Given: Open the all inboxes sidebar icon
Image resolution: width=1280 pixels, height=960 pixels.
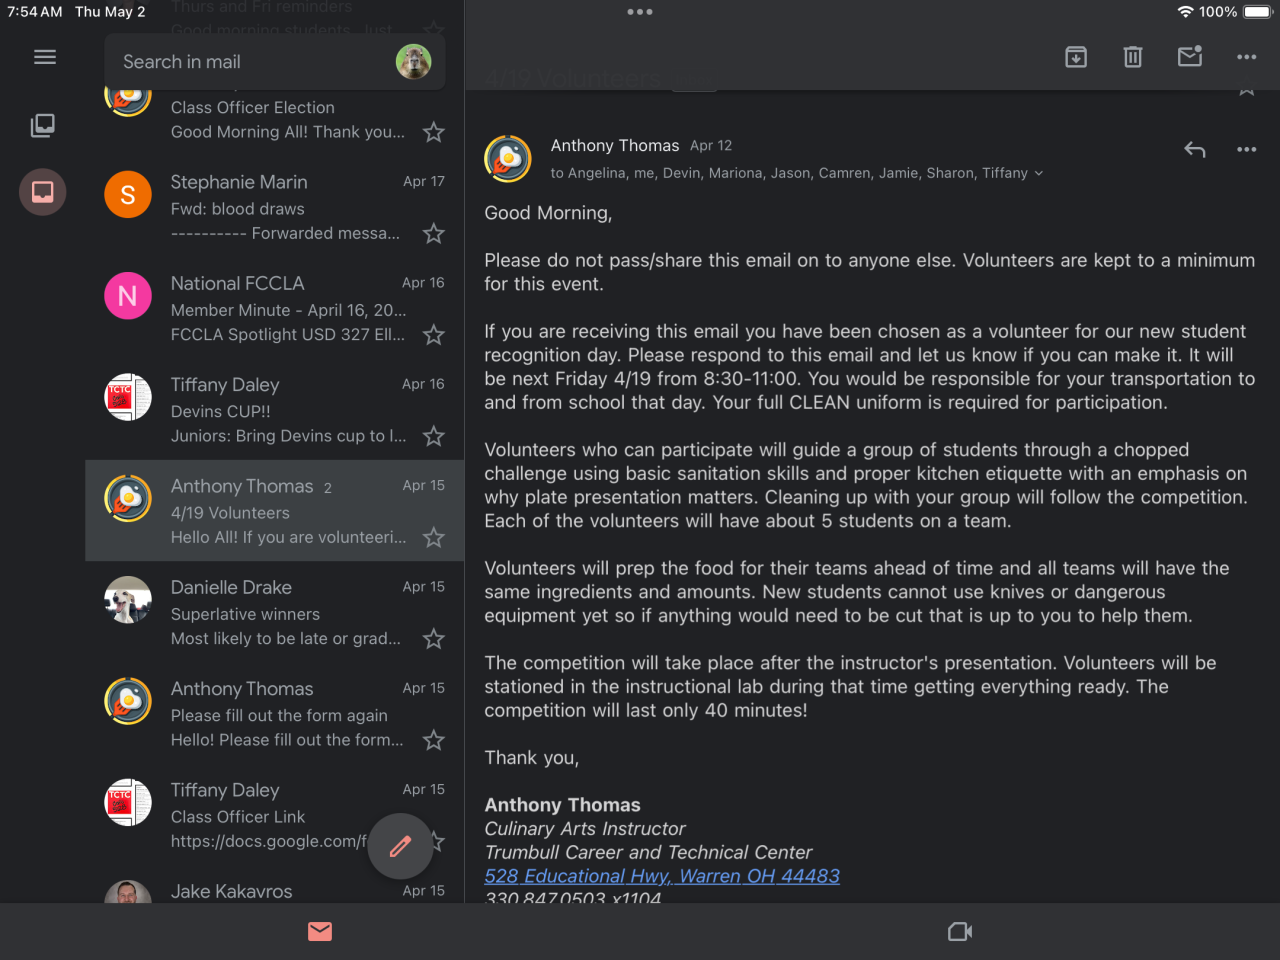Looking at the screenshot, I should pyautogui.click(x=43, y=125).
